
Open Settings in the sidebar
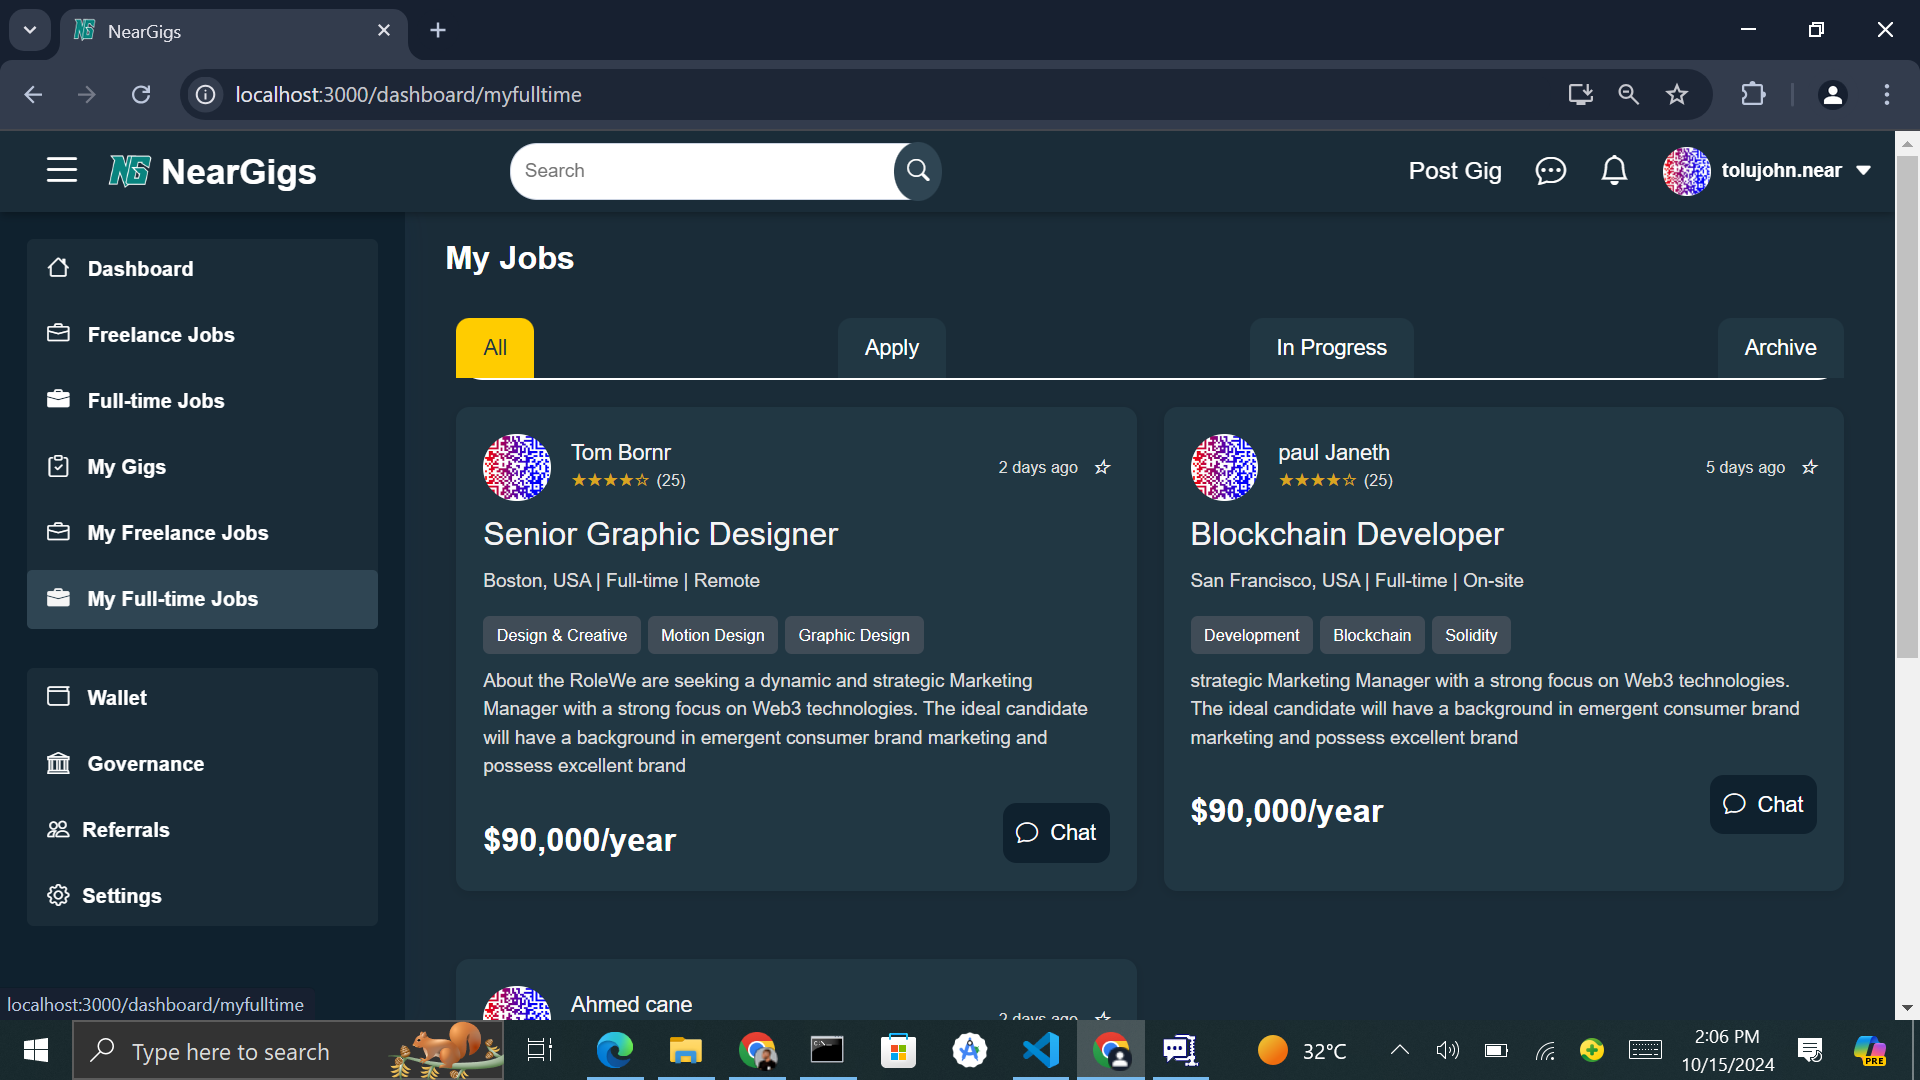(x=121, y=895)
